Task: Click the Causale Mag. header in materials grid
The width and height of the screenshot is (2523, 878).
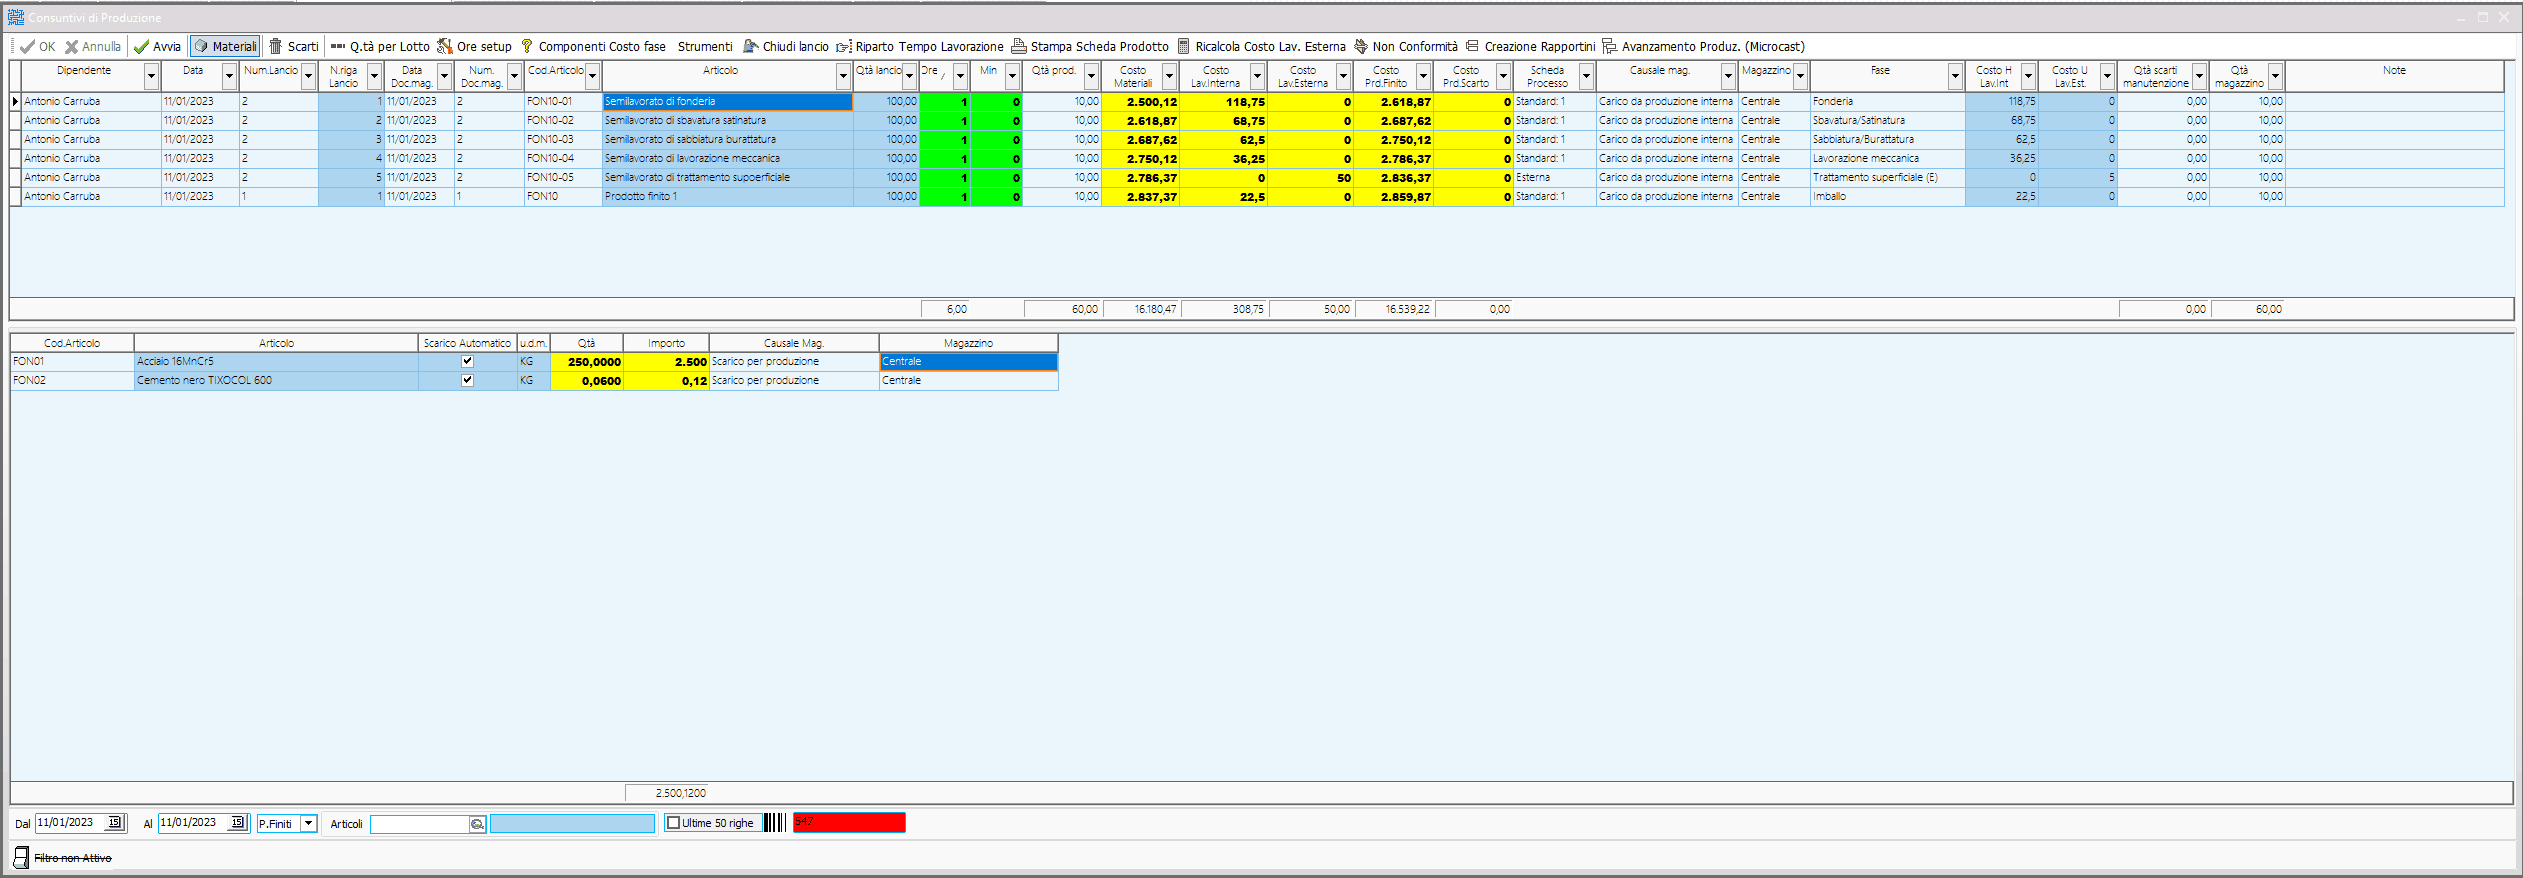Action: click(x=794, y=343)
